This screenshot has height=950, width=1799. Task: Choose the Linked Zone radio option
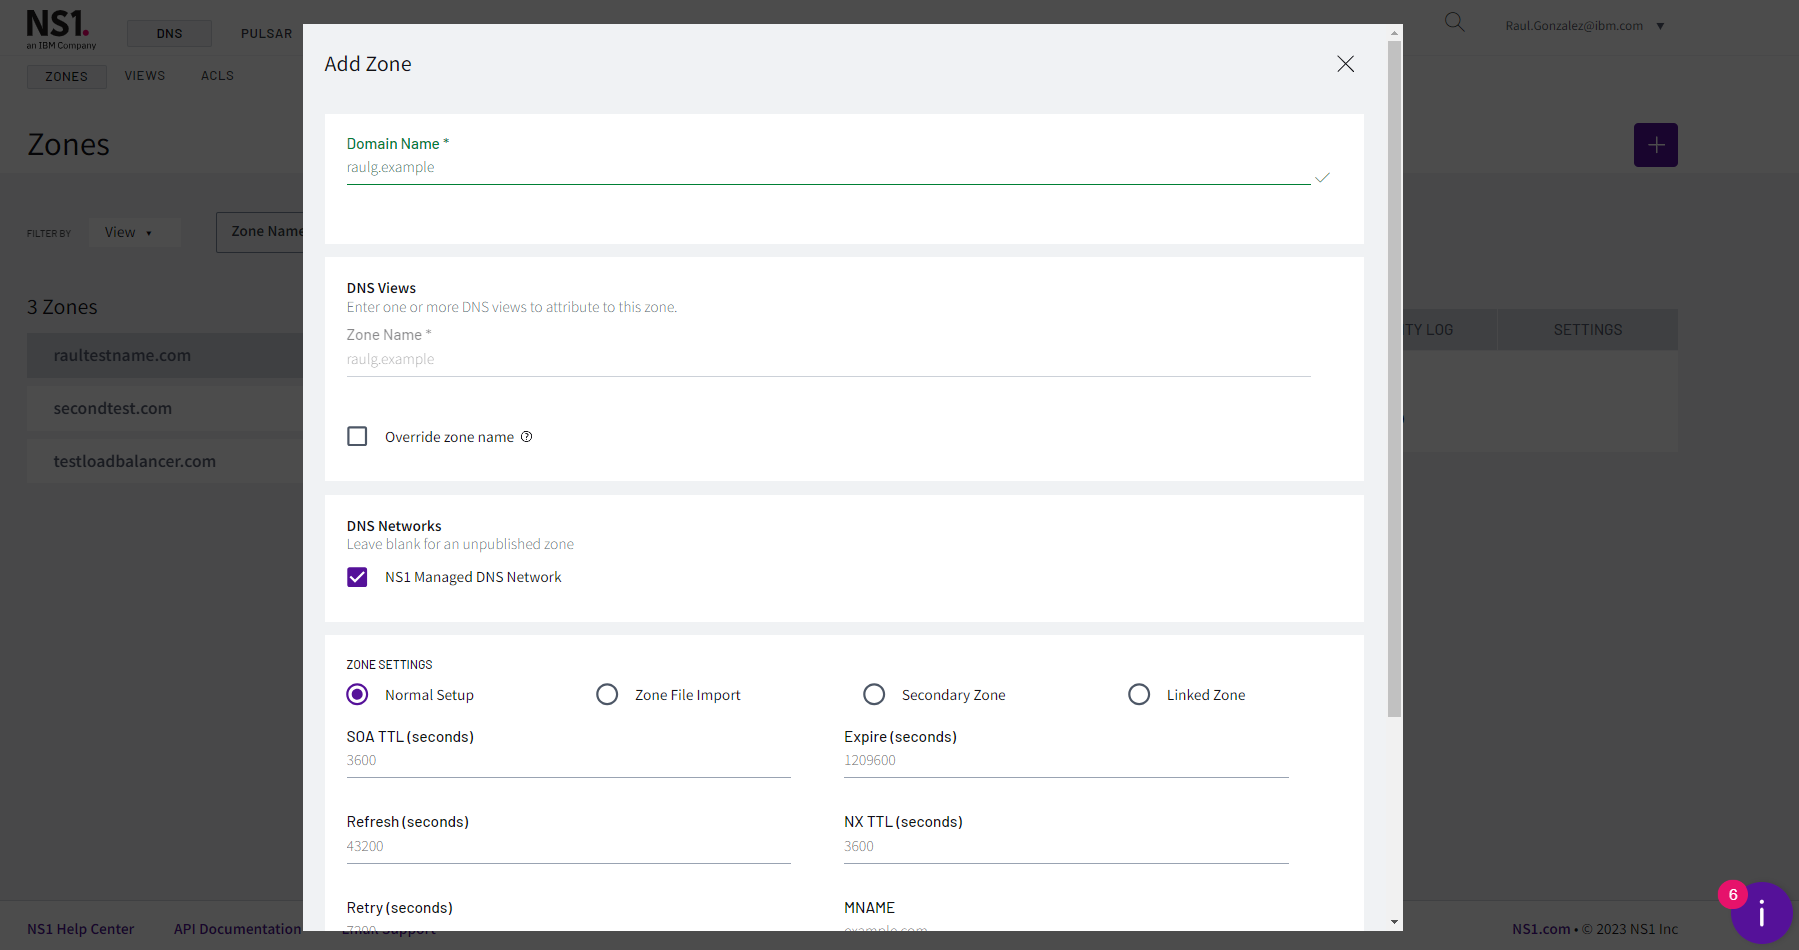[1139, 694]
